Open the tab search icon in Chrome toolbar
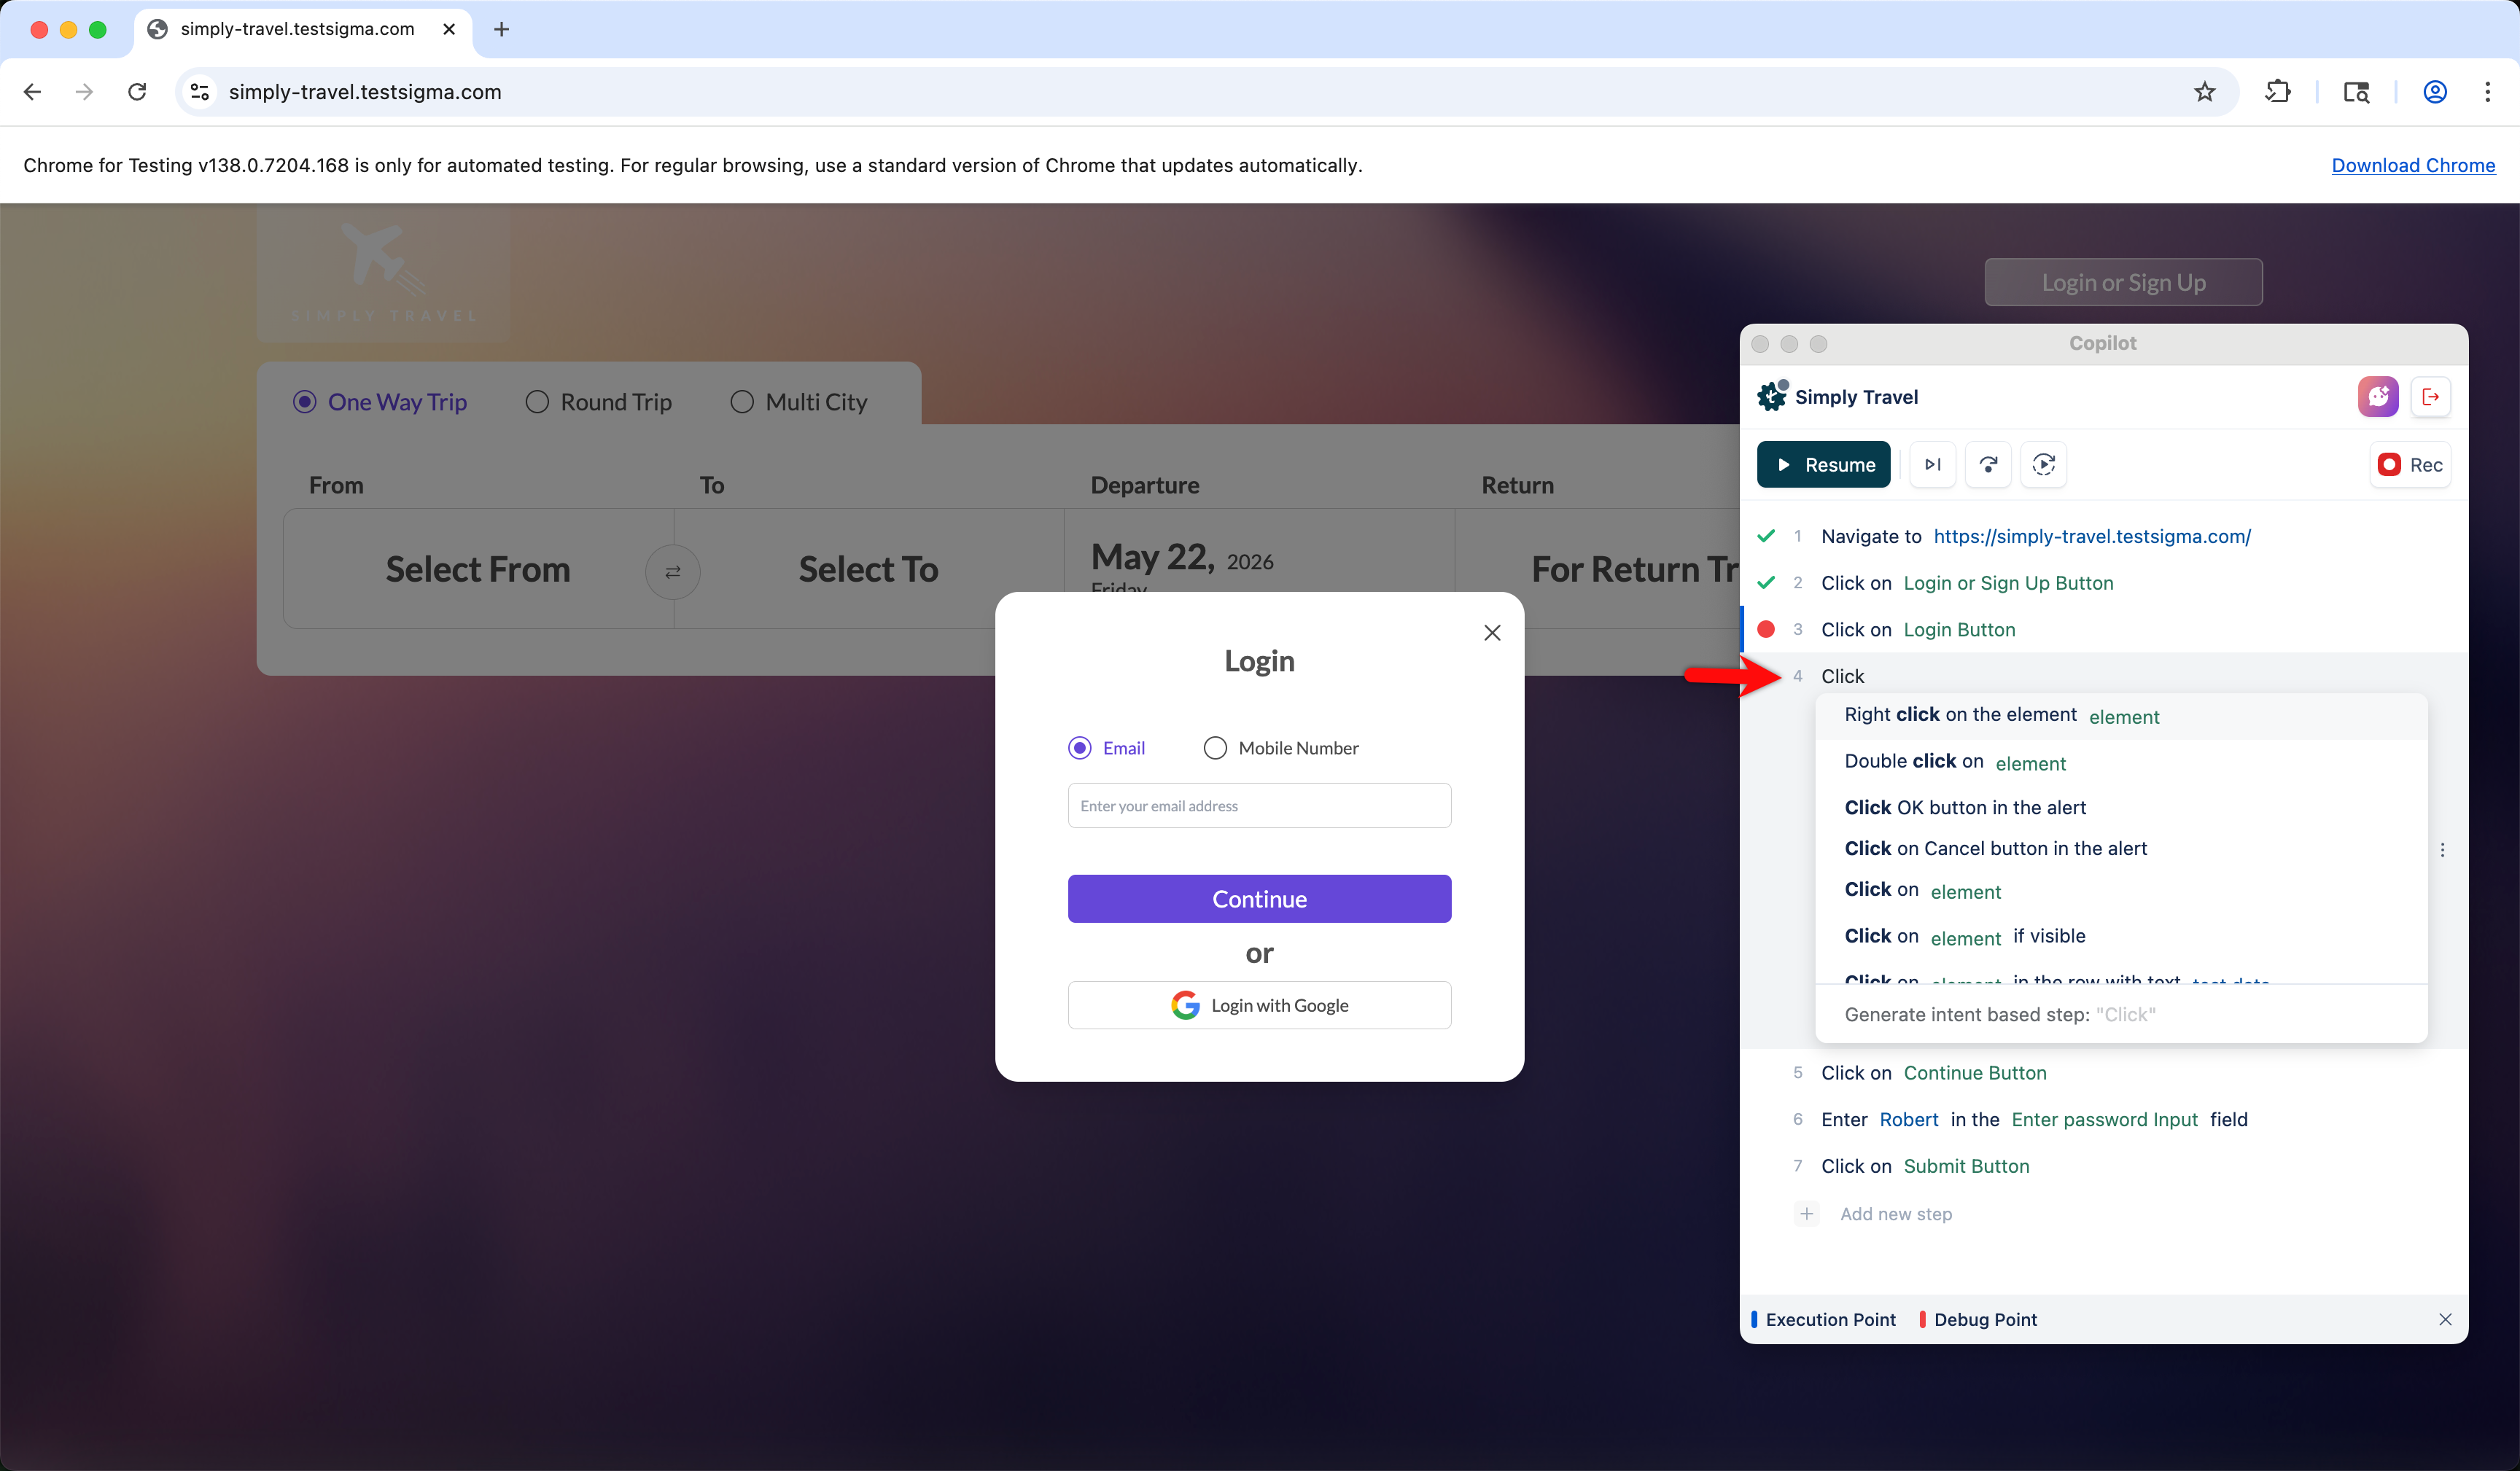This screenshot has height=1471, width=2520. pyautogui.click(x=2356, y=92)
